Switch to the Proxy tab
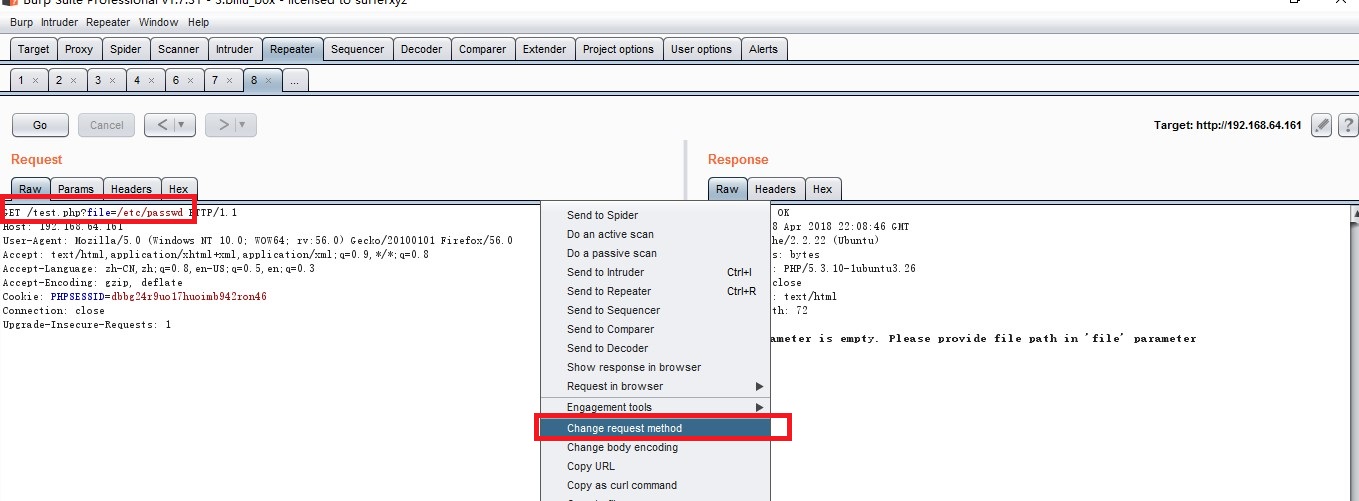This screenshot has height=501, width=1359. (x=79, y=49)
